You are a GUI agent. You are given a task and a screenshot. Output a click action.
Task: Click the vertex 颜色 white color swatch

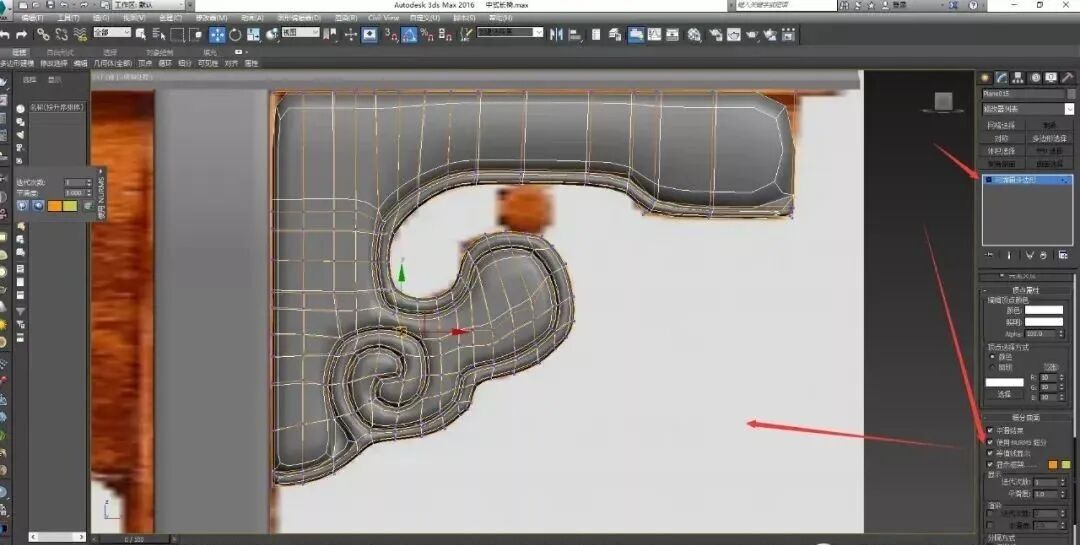1044,310
